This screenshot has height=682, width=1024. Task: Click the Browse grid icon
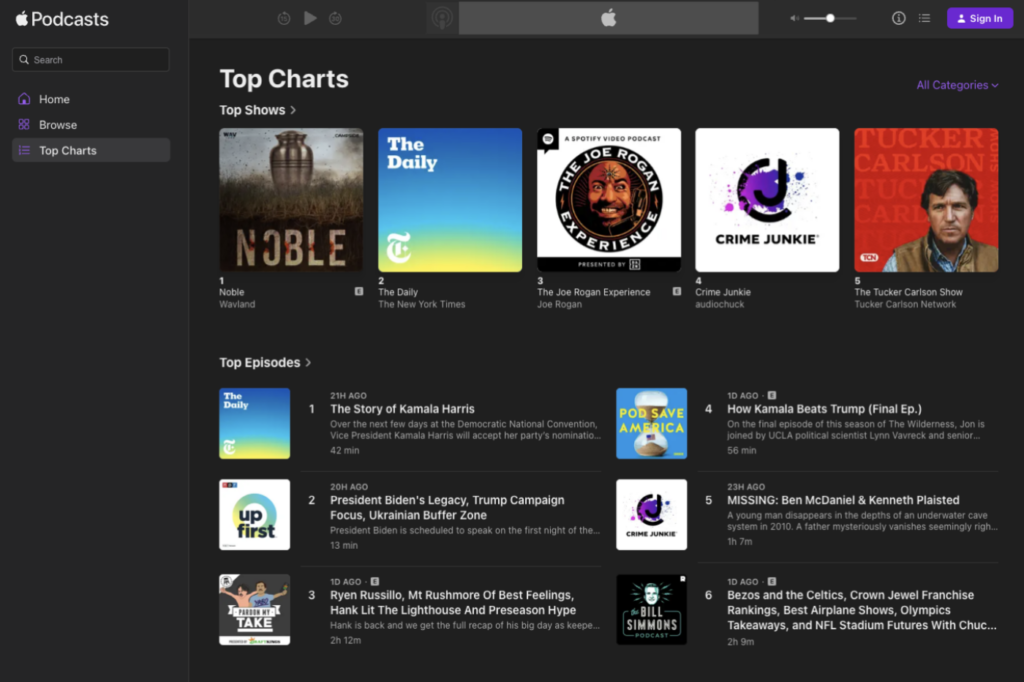pos(24,124)
